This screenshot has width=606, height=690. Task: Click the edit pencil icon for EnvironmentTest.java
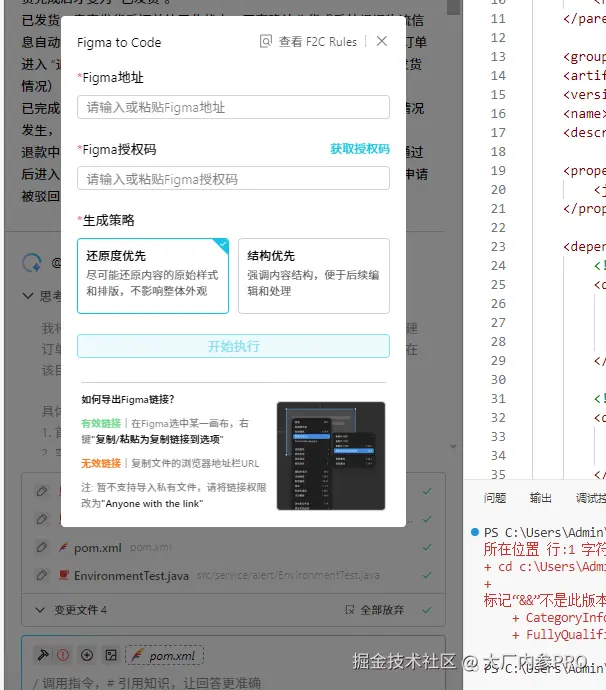42,575
